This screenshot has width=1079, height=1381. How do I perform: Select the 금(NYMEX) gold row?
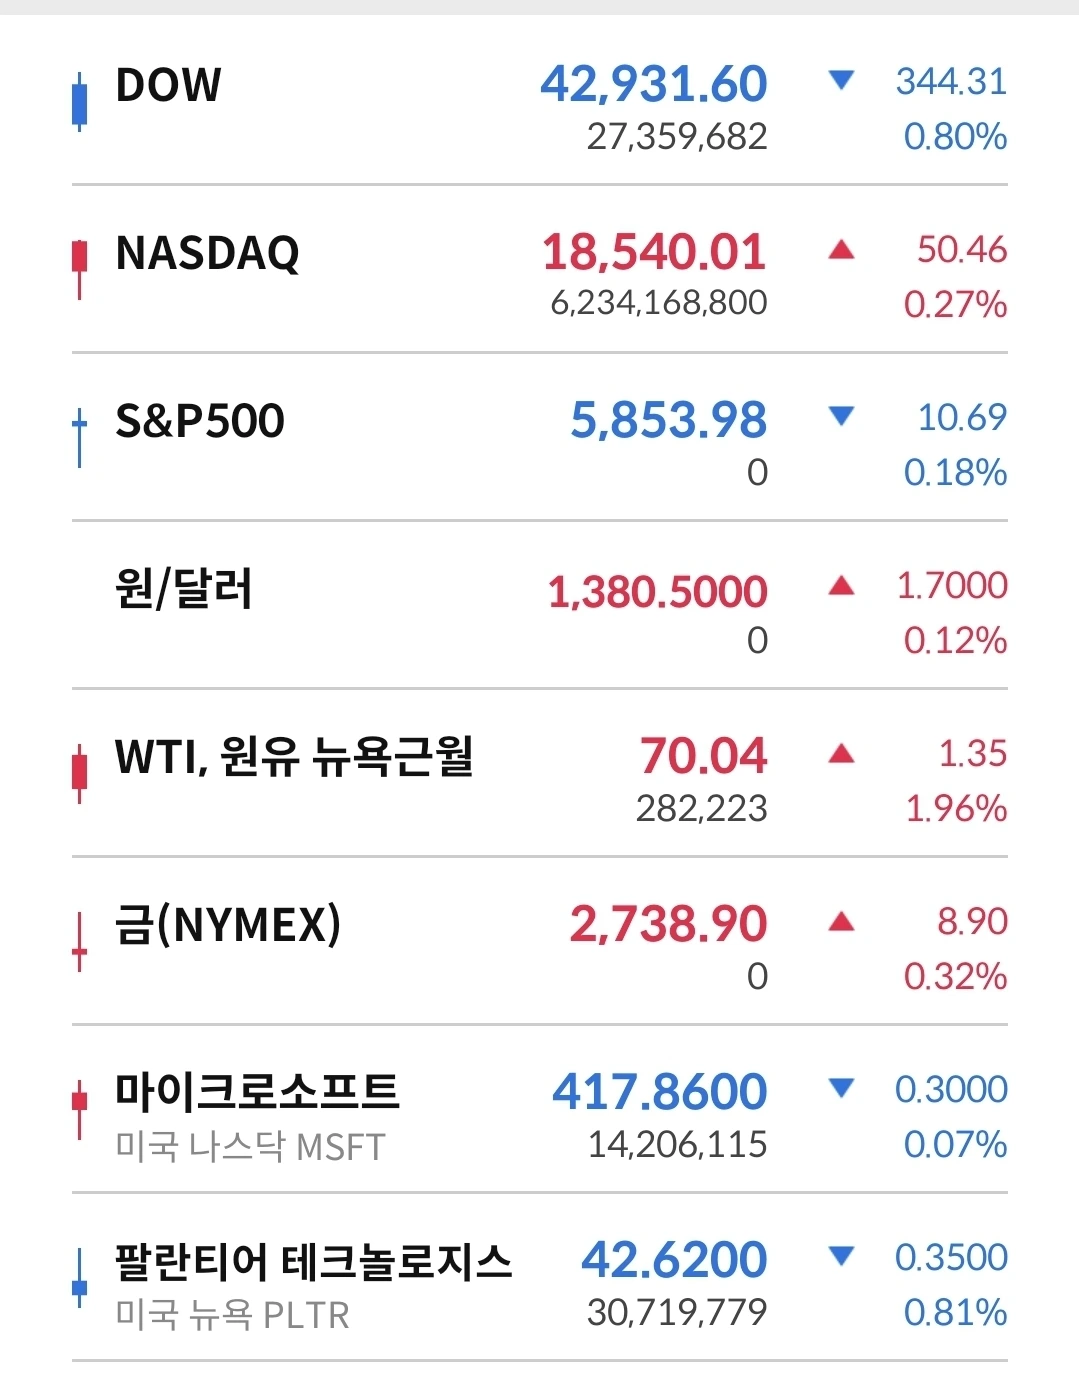540,941
